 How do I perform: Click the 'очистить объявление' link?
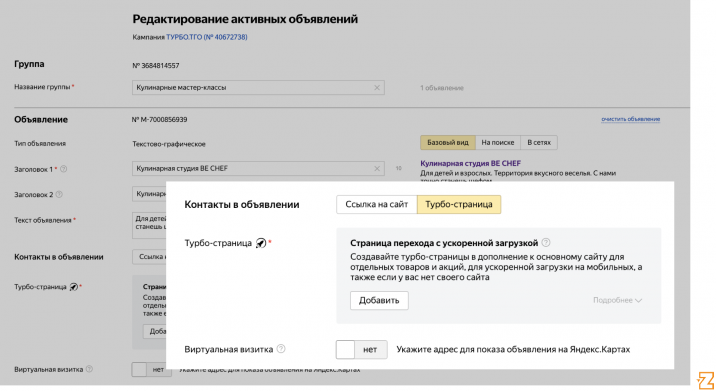630,119
